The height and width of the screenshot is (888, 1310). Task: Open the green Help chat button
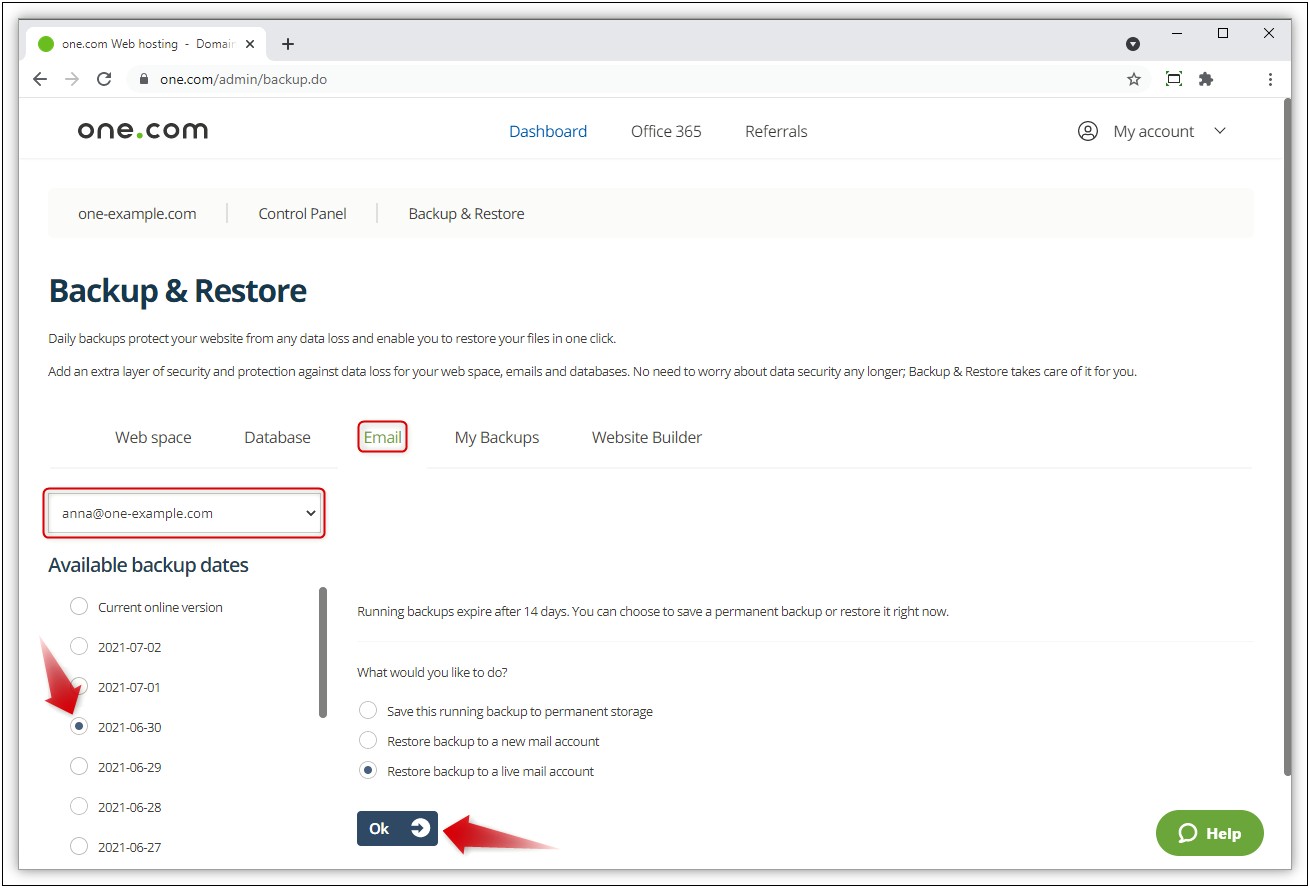(x=1210, y=833)
